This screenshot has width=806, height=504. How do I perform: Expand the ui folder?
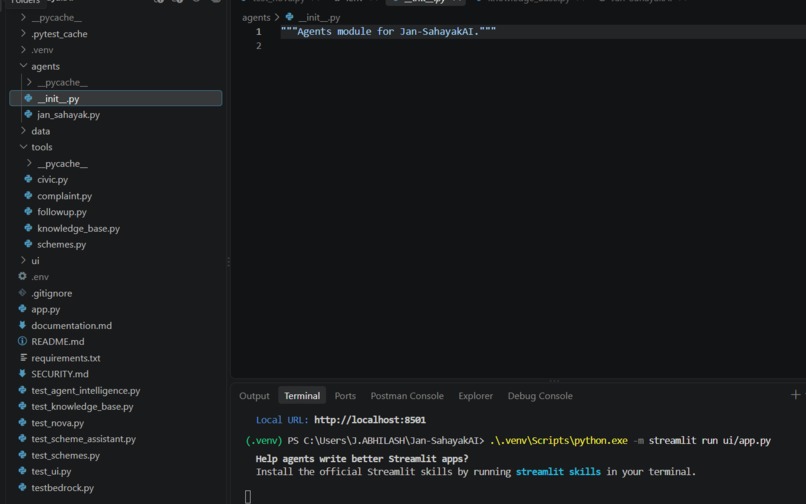[23, 260]
